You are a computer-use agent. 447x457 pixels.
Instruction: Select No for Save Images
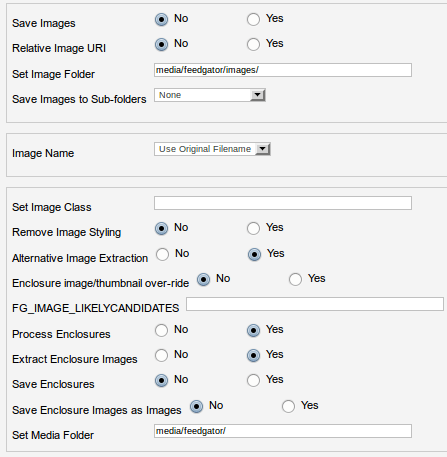[161, 19]
